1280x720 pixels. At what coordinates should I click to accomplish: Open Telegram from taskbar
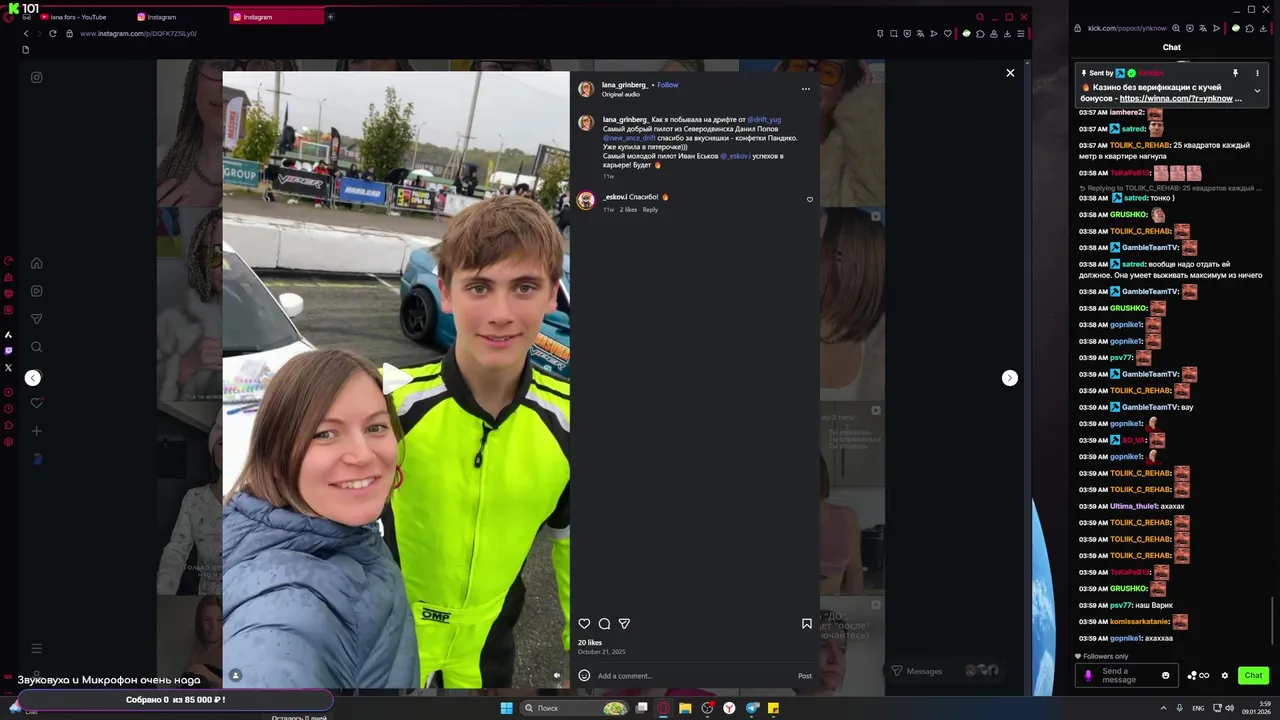(x=752, y=708)
